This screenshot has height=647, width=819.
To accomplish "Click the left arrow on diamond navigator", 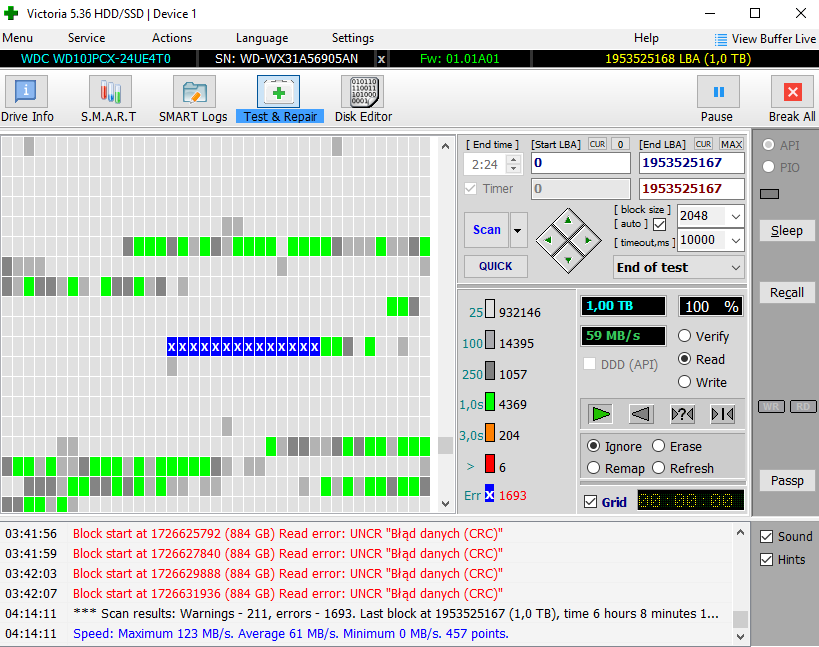I will [548, 240].
